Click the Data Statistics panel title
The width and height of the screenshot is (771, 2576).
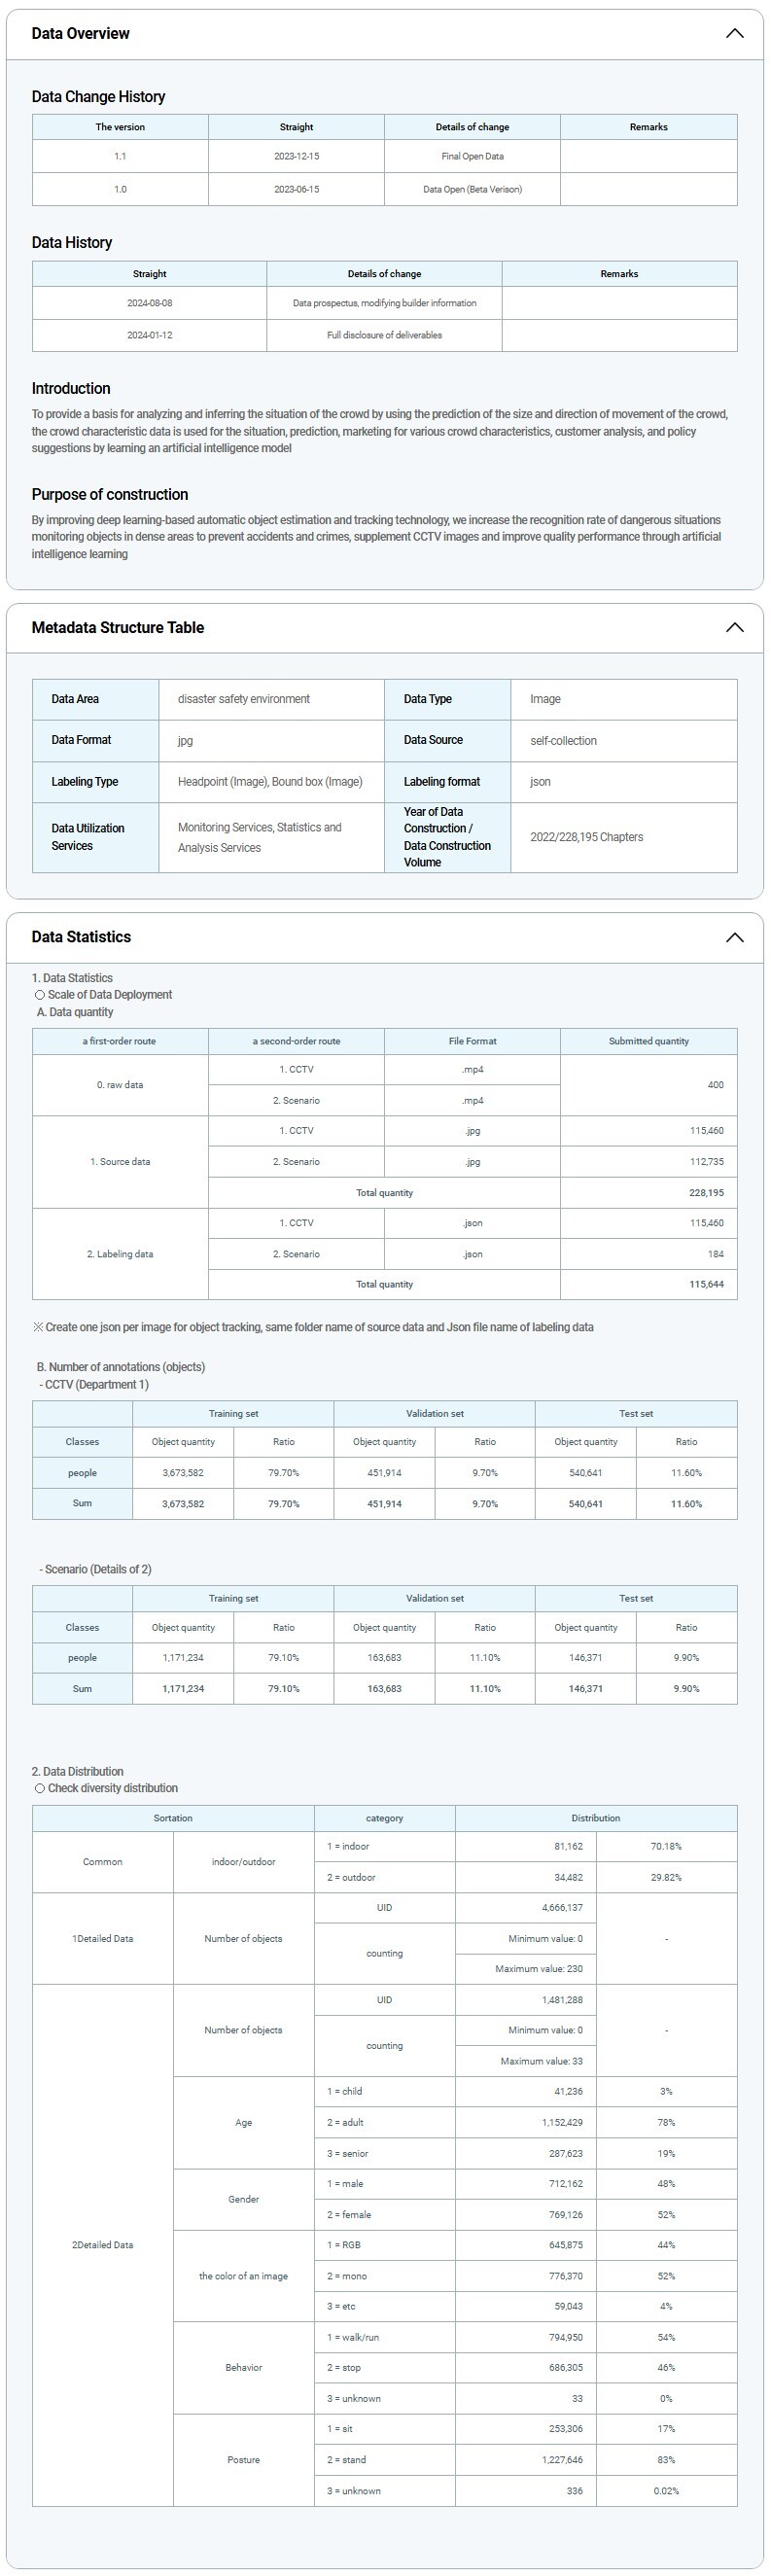81,937
